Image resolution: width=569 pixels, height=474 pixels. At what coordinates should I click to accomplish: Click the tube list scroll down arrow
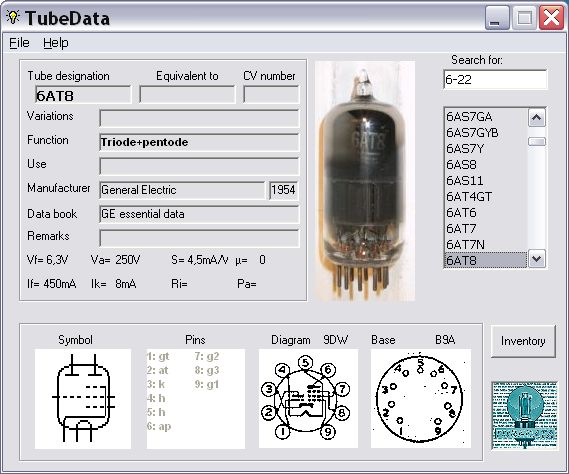537,259
